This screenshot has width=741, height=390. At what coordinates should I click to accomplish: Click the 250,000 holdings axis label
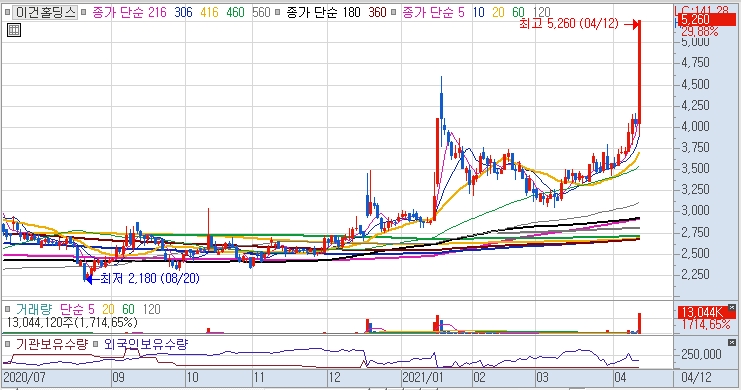(x=701, y=354)
